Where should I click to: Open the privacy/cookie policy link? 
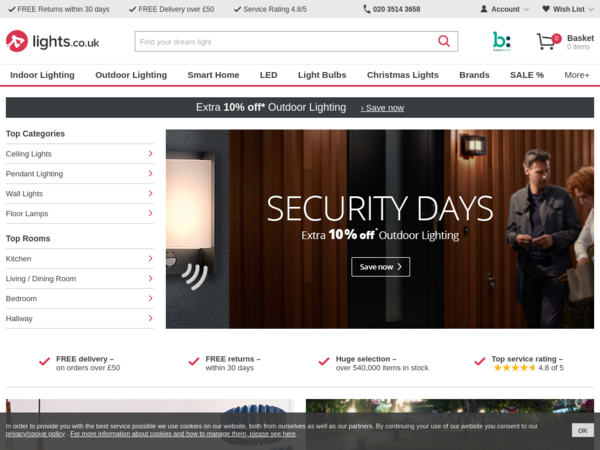(35, 434)
